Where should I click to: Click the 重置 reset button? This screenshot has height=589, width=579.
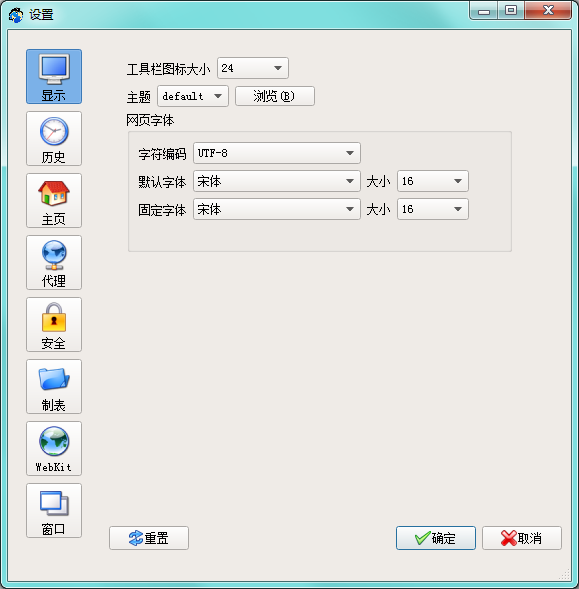(149, 538)
